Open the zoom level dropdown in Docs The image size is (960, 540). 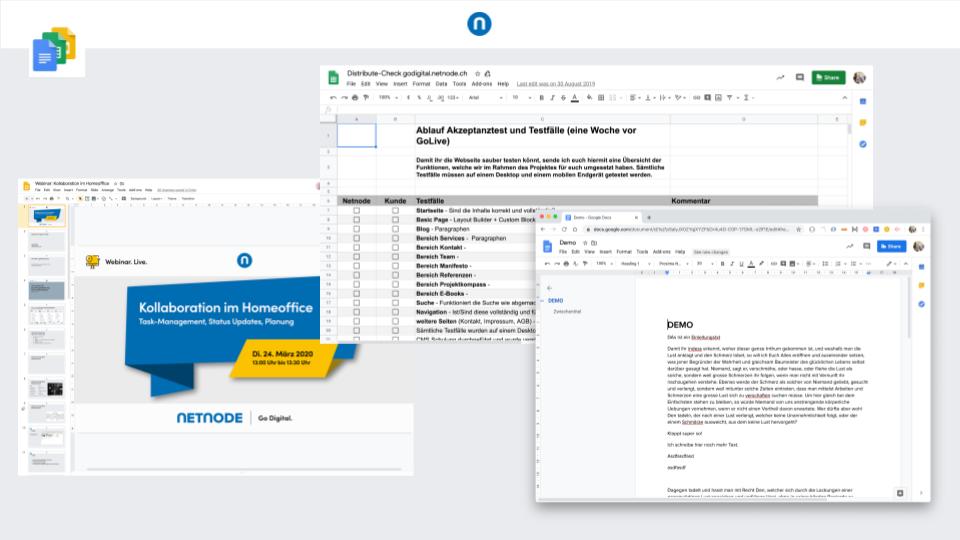[x=603, y=263]
